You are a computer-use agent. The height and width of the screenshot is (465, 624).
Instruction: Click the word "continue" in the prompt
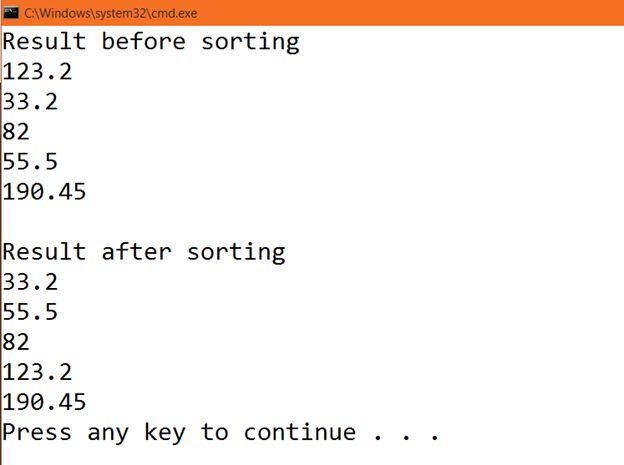(x=300, y=432)
